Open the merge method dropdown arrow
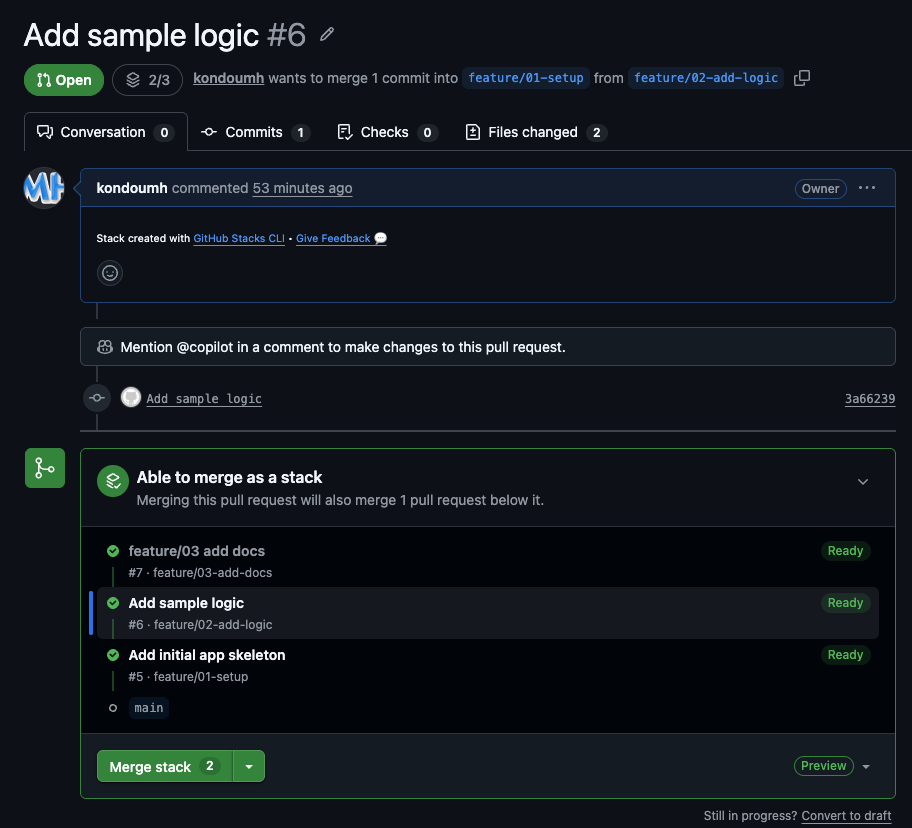Image resolution: width=912 pixels, height=828 pixels. click(249, 766)
